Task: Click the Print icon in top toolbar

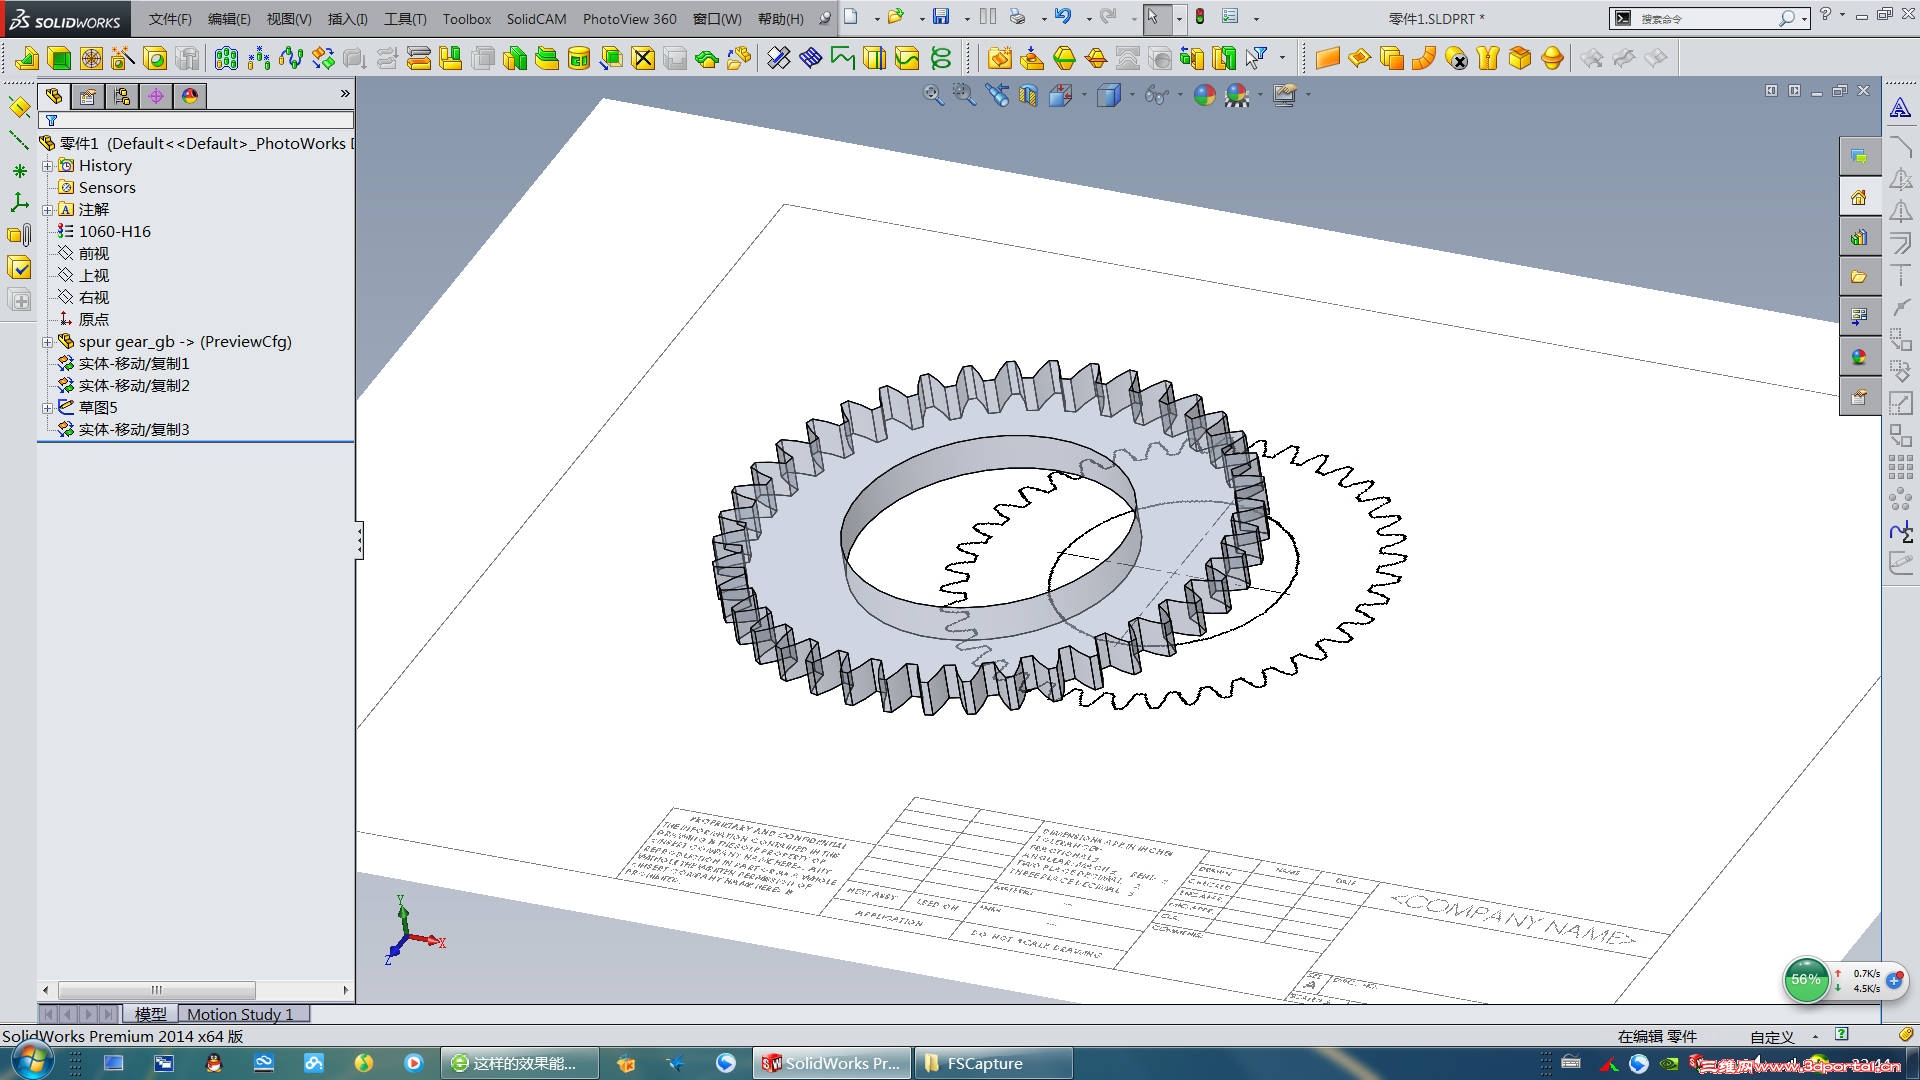Action: [x=1017, y=17]
